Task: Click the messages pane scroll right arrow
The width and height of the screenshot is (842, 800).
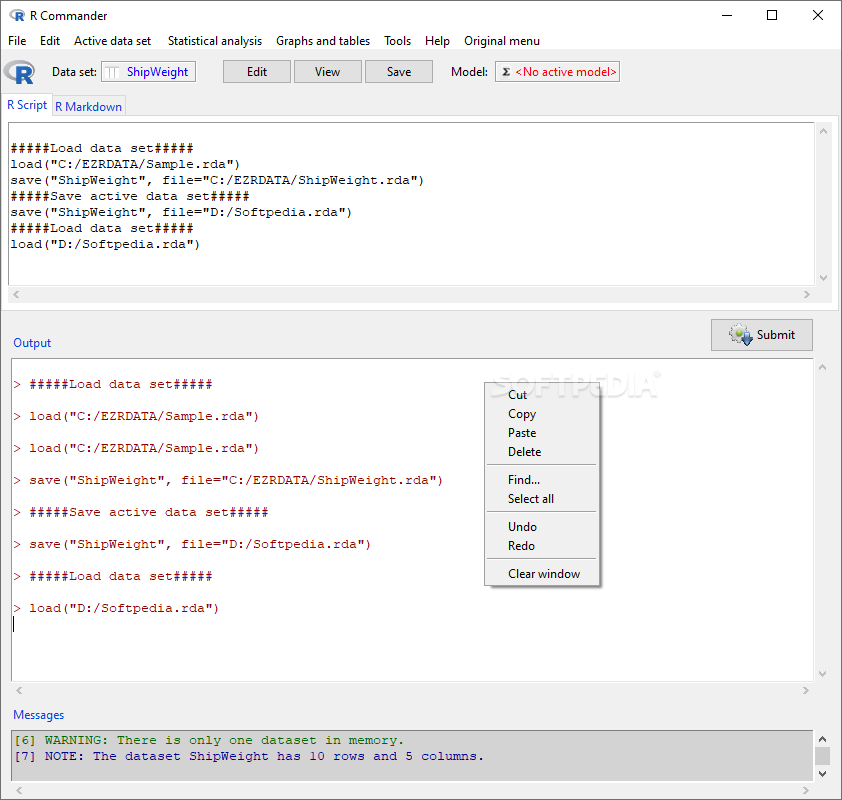Action: pyautogui.click(x=805, y=790)
